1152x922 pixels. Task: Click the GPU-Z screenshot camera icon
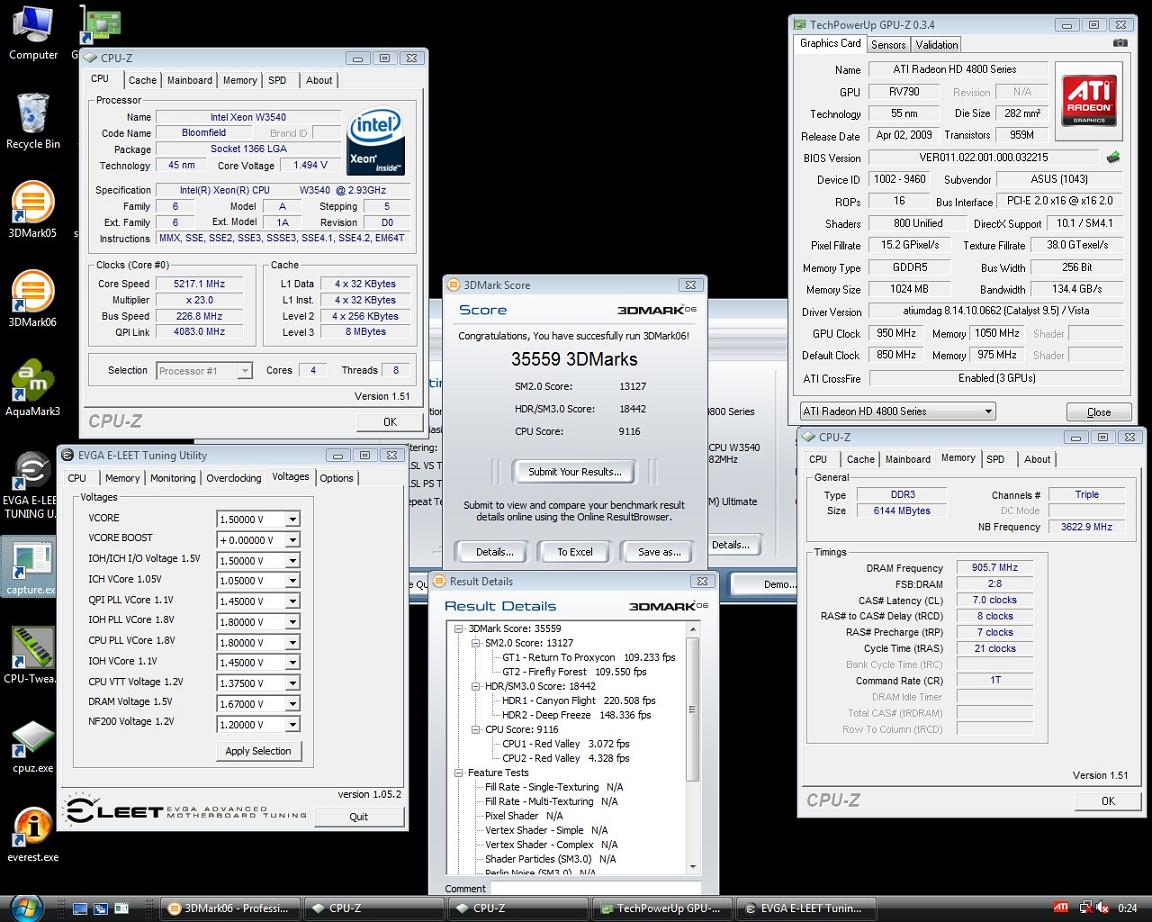(1120, 43)
